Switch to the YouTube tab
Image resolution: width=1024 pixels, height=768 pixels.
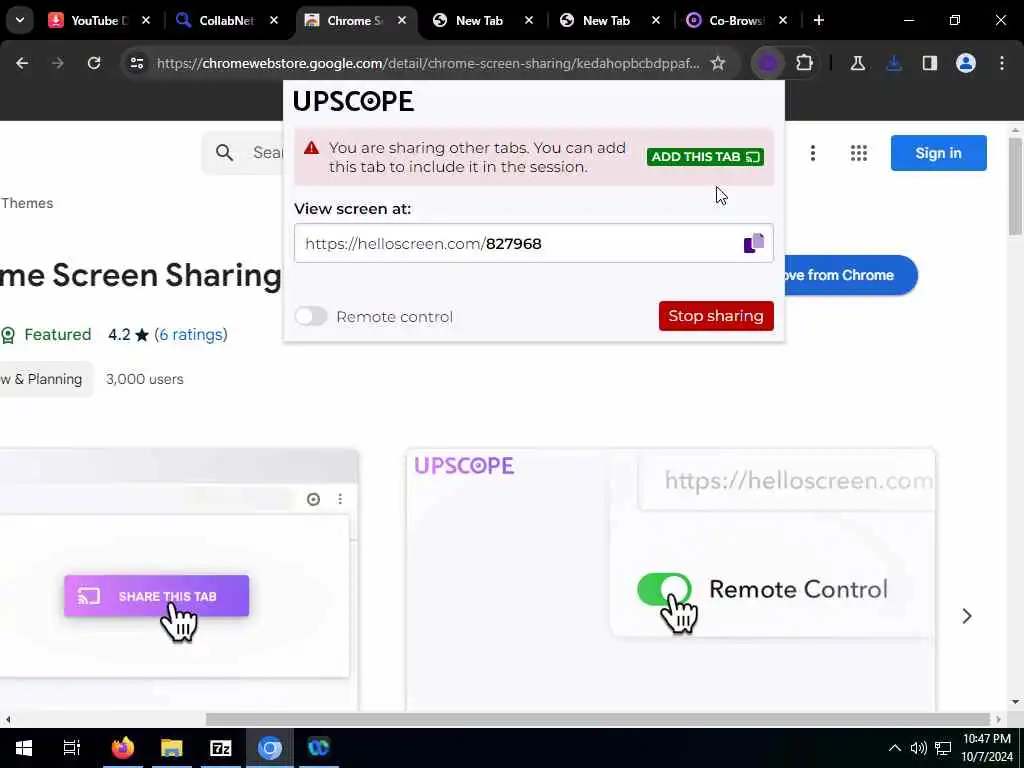[x=89, y=20]
